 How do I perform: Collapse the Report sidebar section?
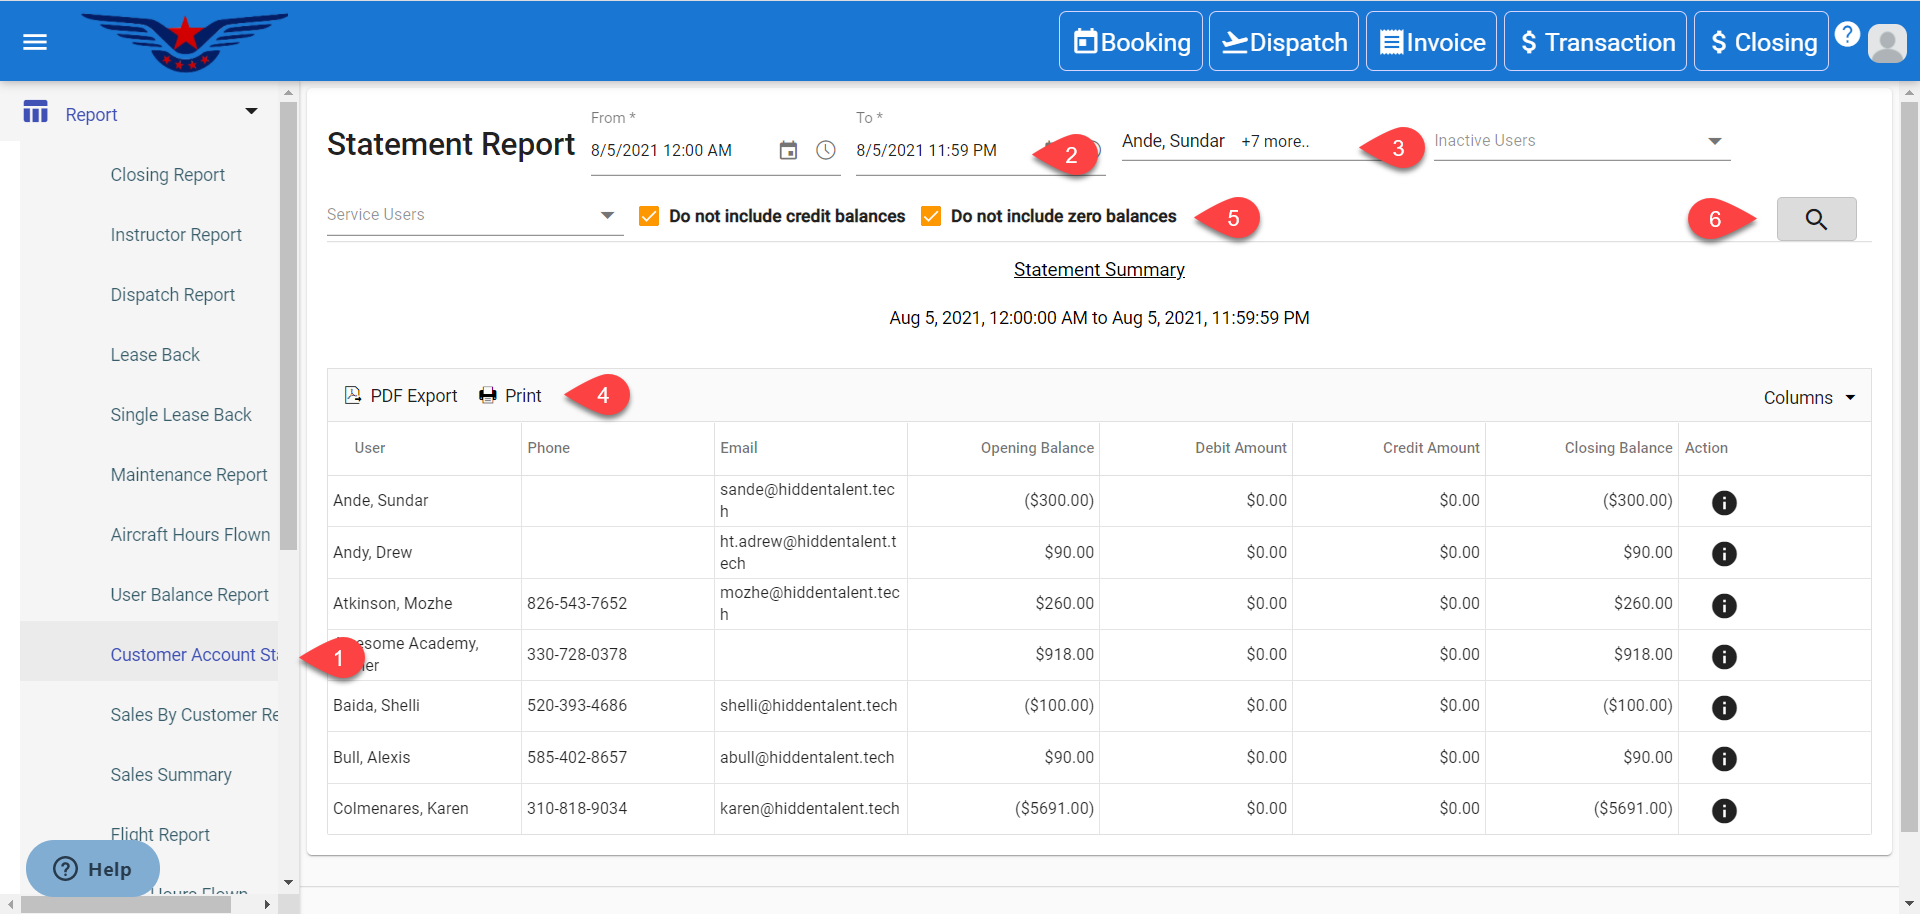coord(251,112)
